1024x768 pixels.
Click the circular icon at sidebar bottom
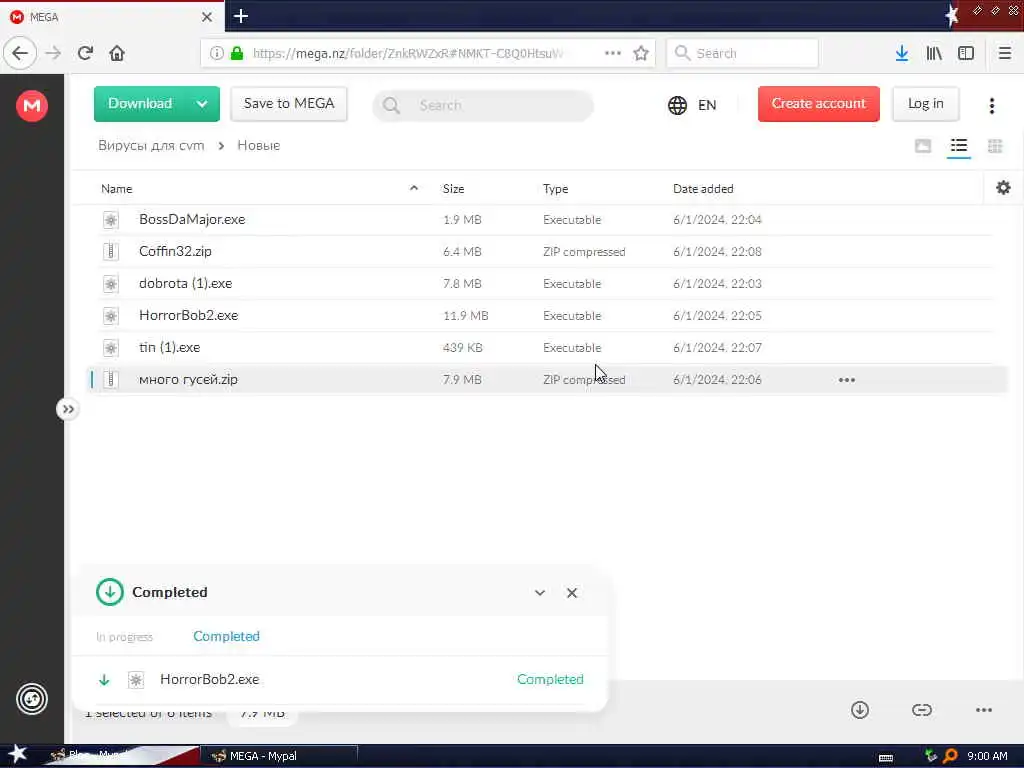pos(32,699)
